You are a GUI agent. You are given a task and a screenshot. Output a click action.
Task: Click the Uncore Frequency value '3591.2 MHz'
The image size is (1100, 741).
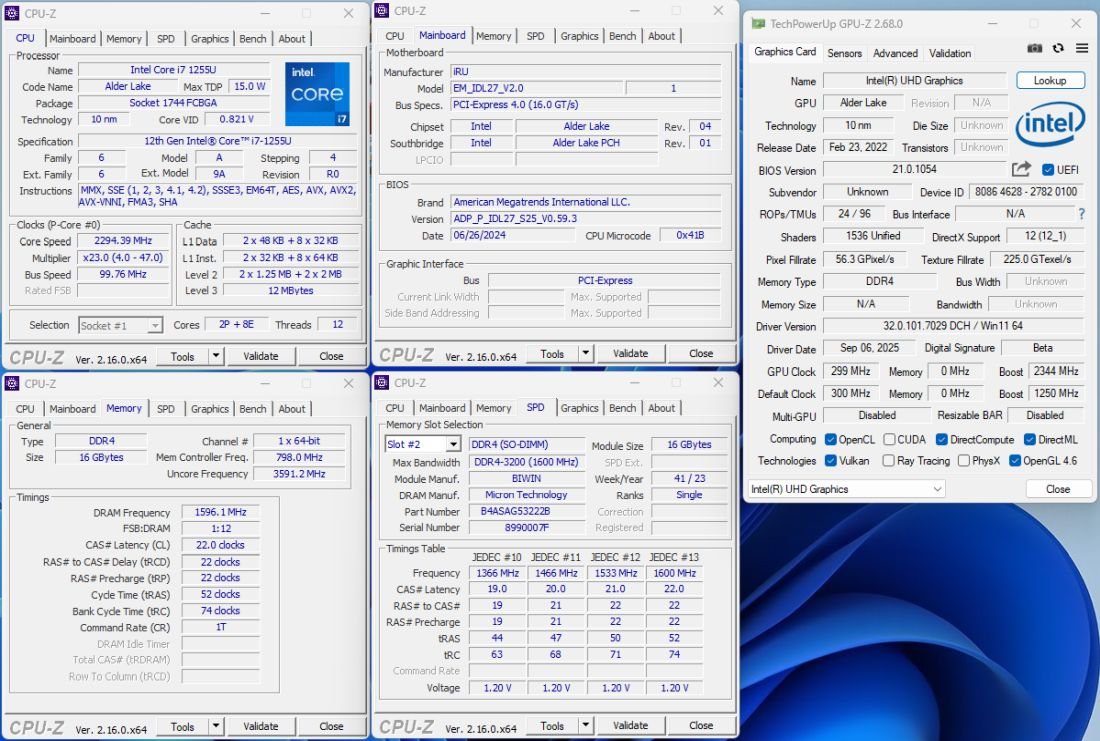click(x=299, y=474)
